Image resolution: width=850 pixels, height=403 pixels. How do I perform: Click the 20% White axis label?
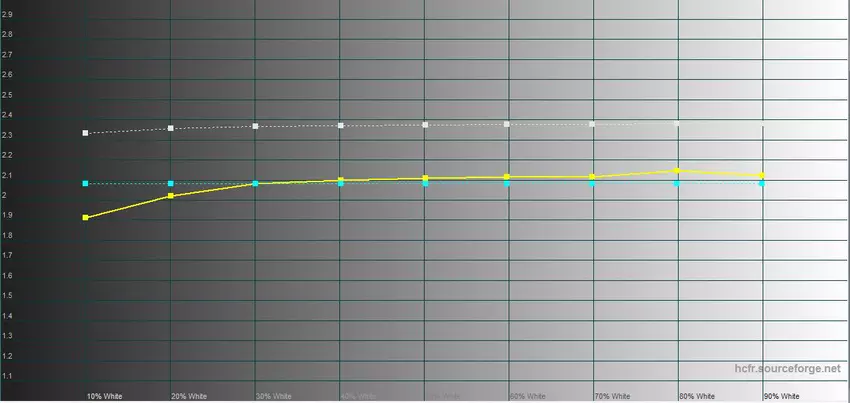click(x=189, y=396)
